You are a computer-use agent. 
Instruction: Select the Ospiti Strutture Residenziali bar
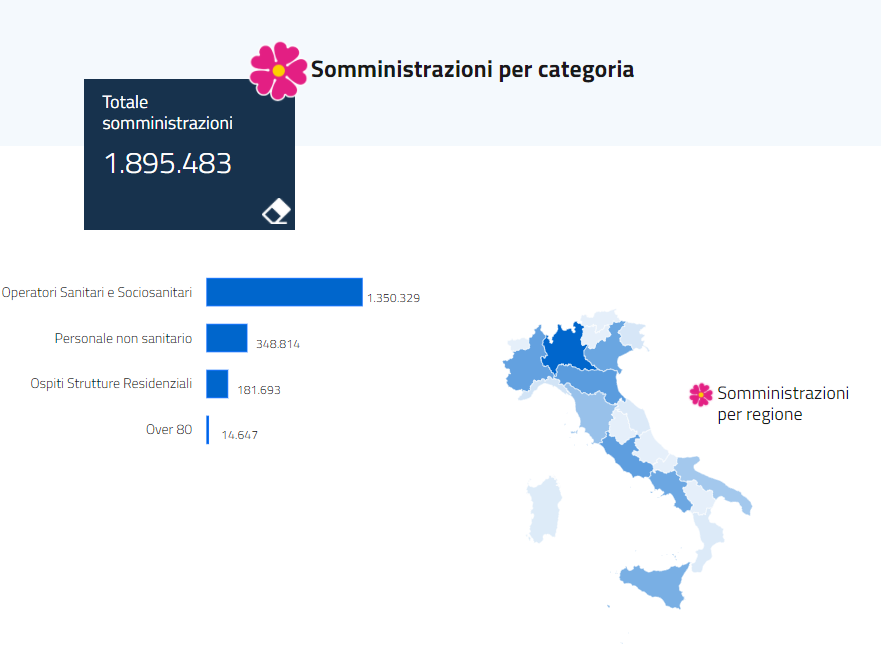point(217,384)
